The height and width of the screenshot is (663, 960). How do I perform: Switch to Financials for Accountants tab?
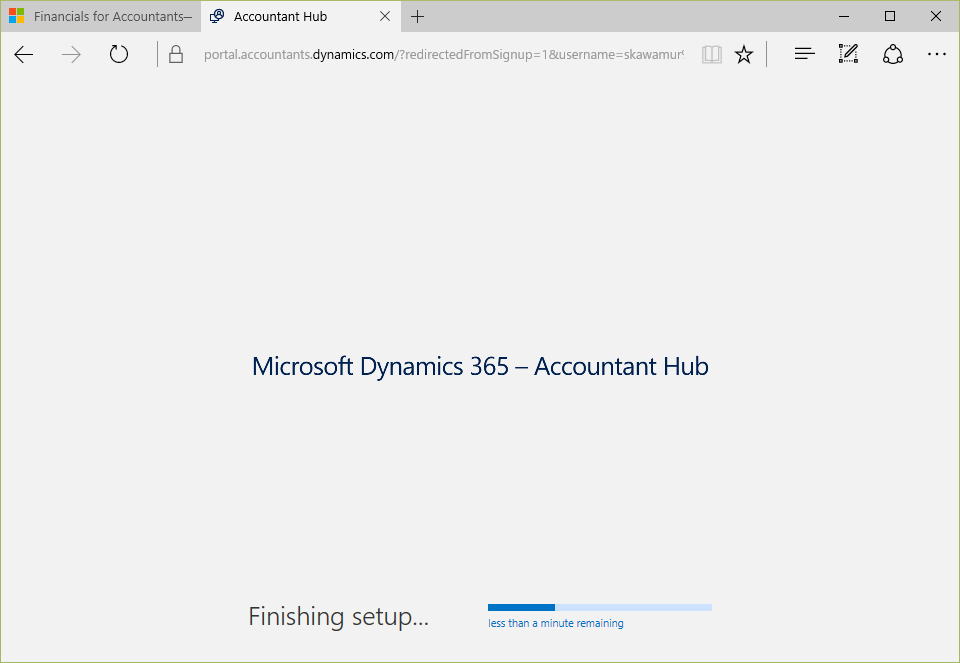click(x=101, y=17)
